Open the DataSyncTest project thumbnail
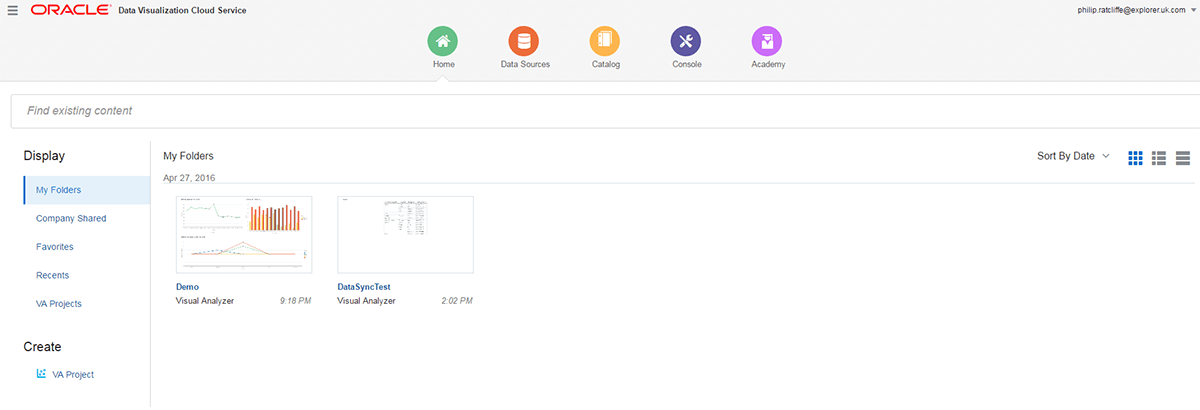The height and width of the screenshot is (410, 1200). [x=406, y=235]
